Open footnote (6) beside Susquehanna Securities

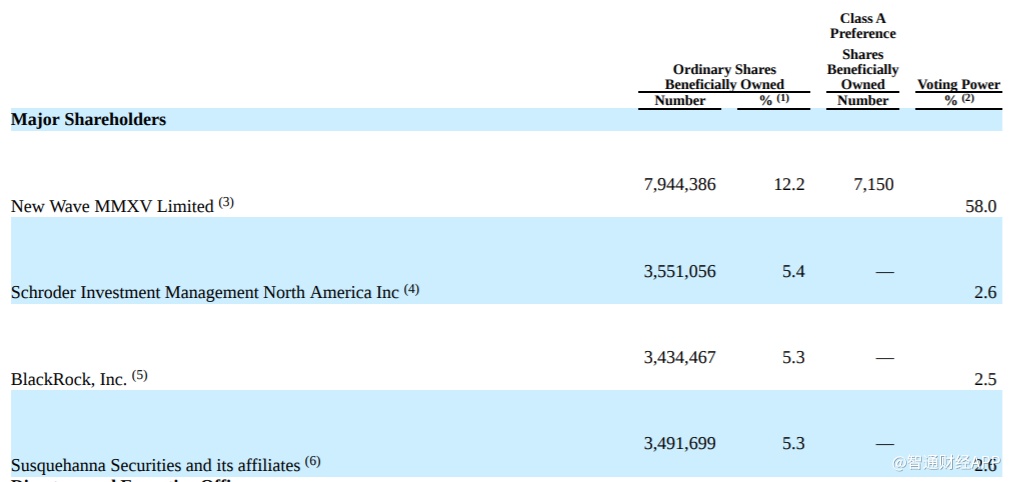(x=313, y=462)
